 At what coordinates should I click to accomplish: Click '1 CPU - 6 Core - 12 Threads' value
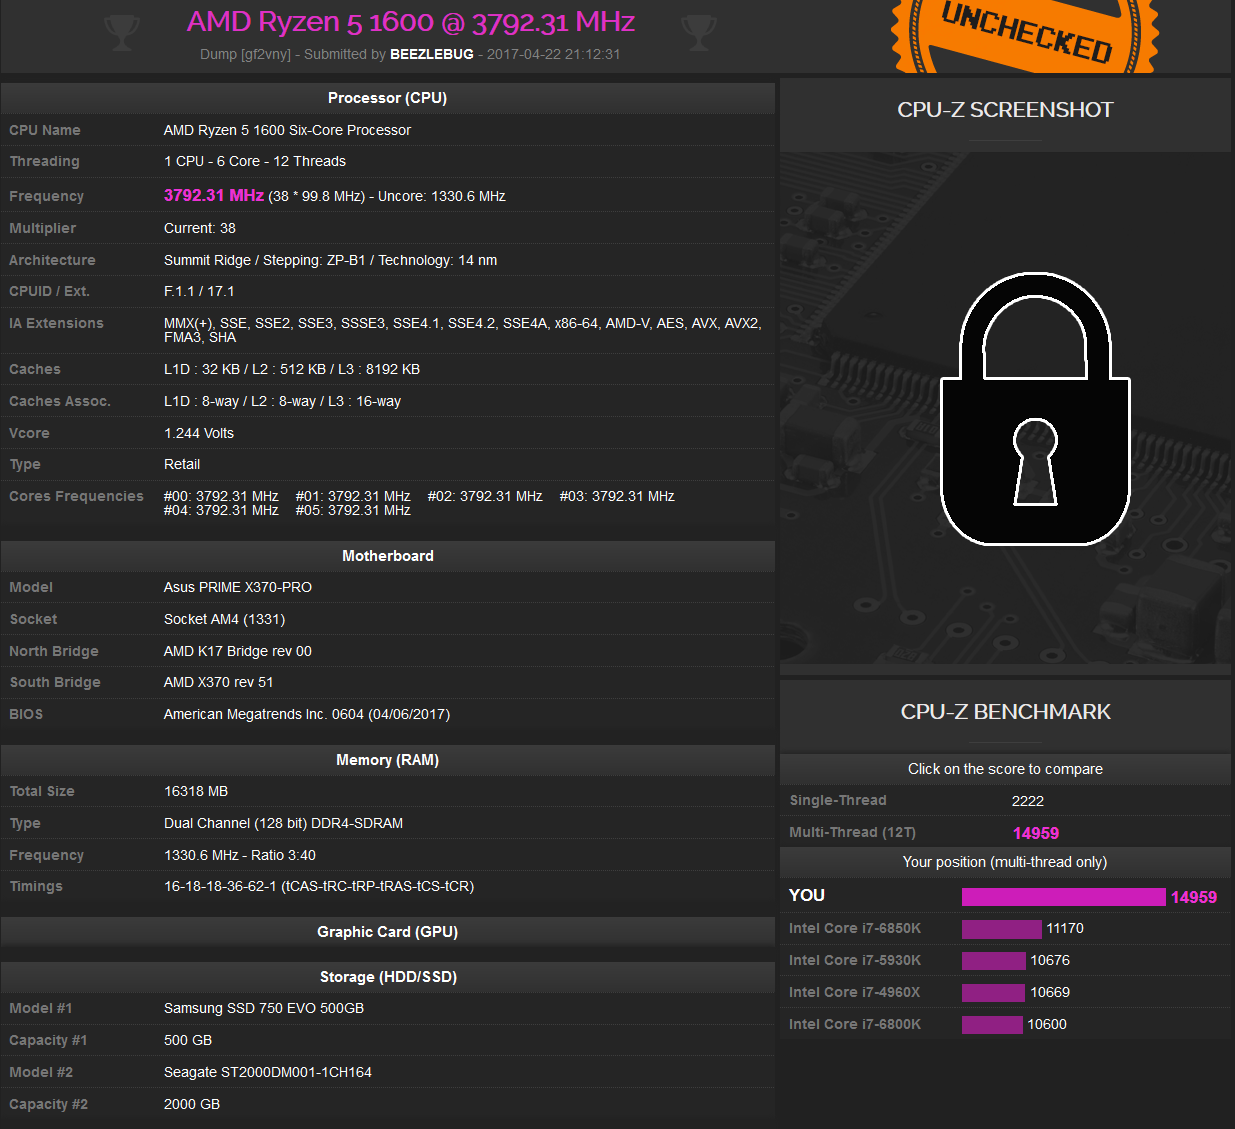click(255, 161)
